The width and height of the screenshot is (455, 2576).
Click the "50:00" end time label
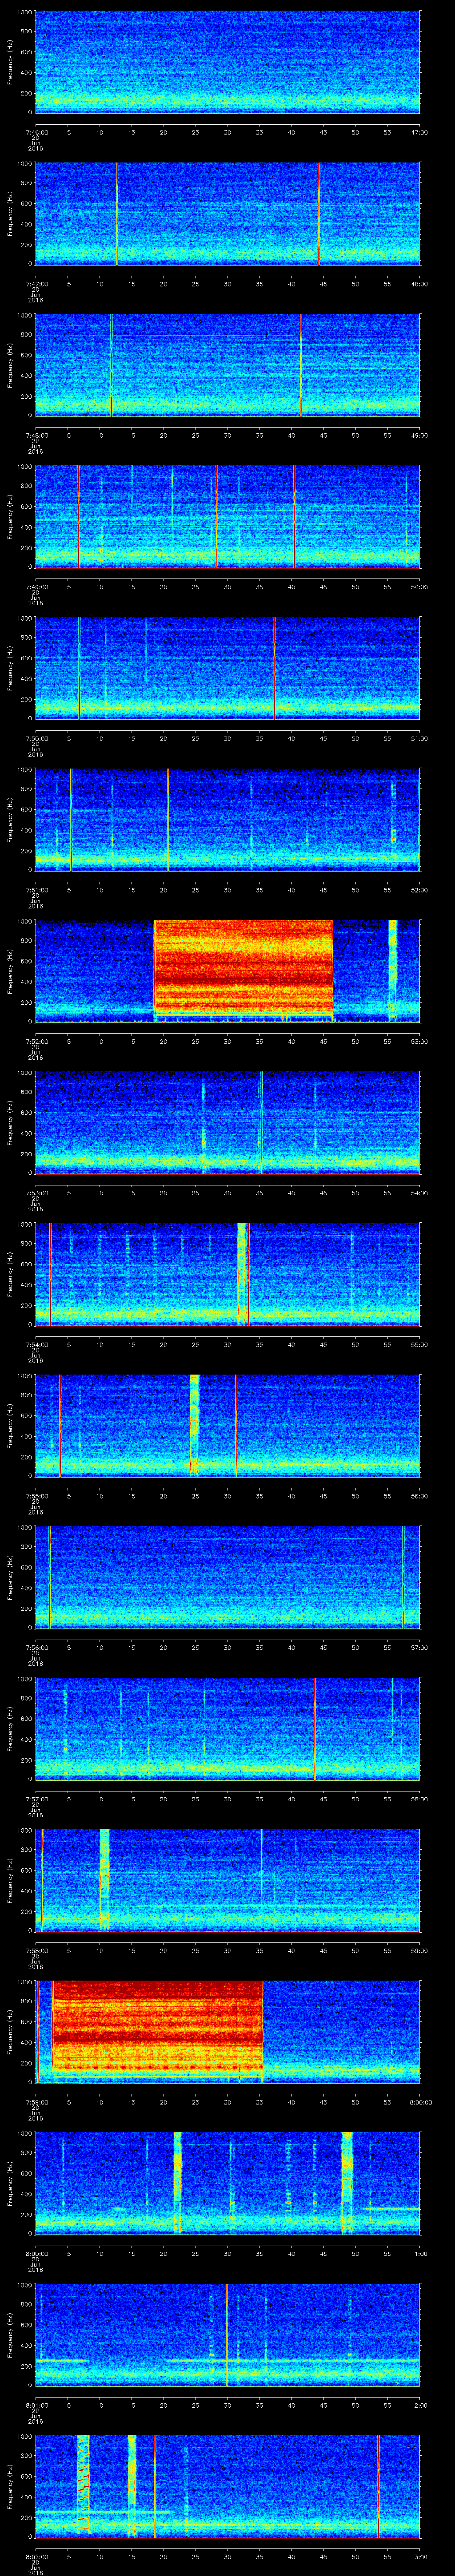click(x=419, y=587)
